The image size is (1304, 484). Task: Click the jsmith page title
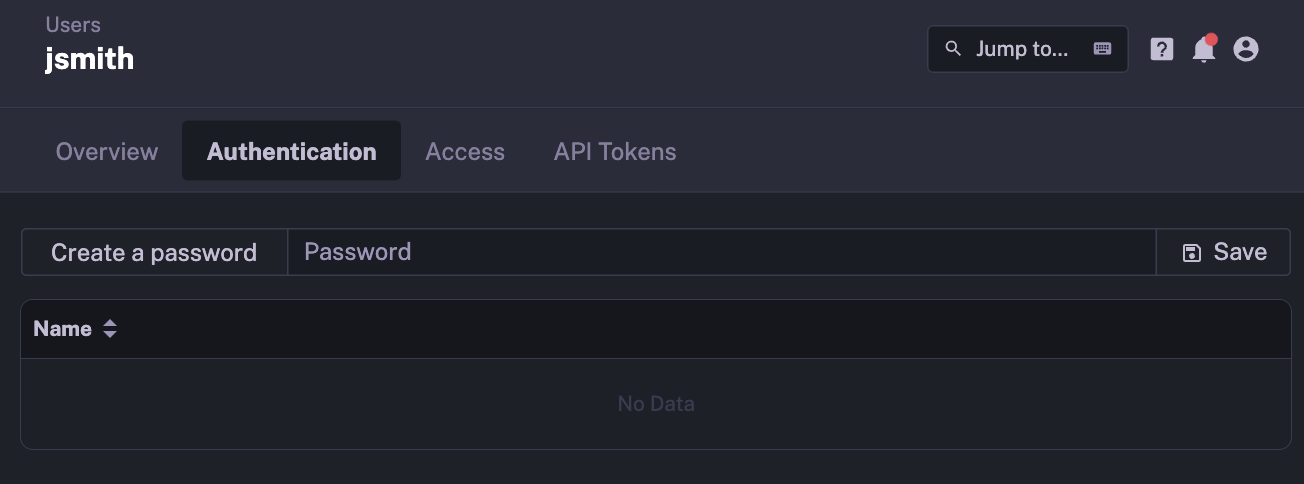pyautogui.click(x=90, y=59)
